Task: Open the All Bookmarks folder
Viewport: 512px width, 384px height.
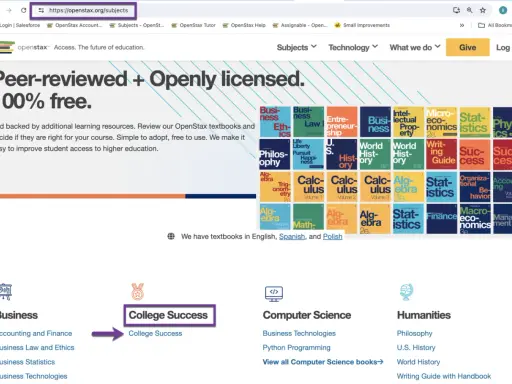Action: [x=495, y=25]
